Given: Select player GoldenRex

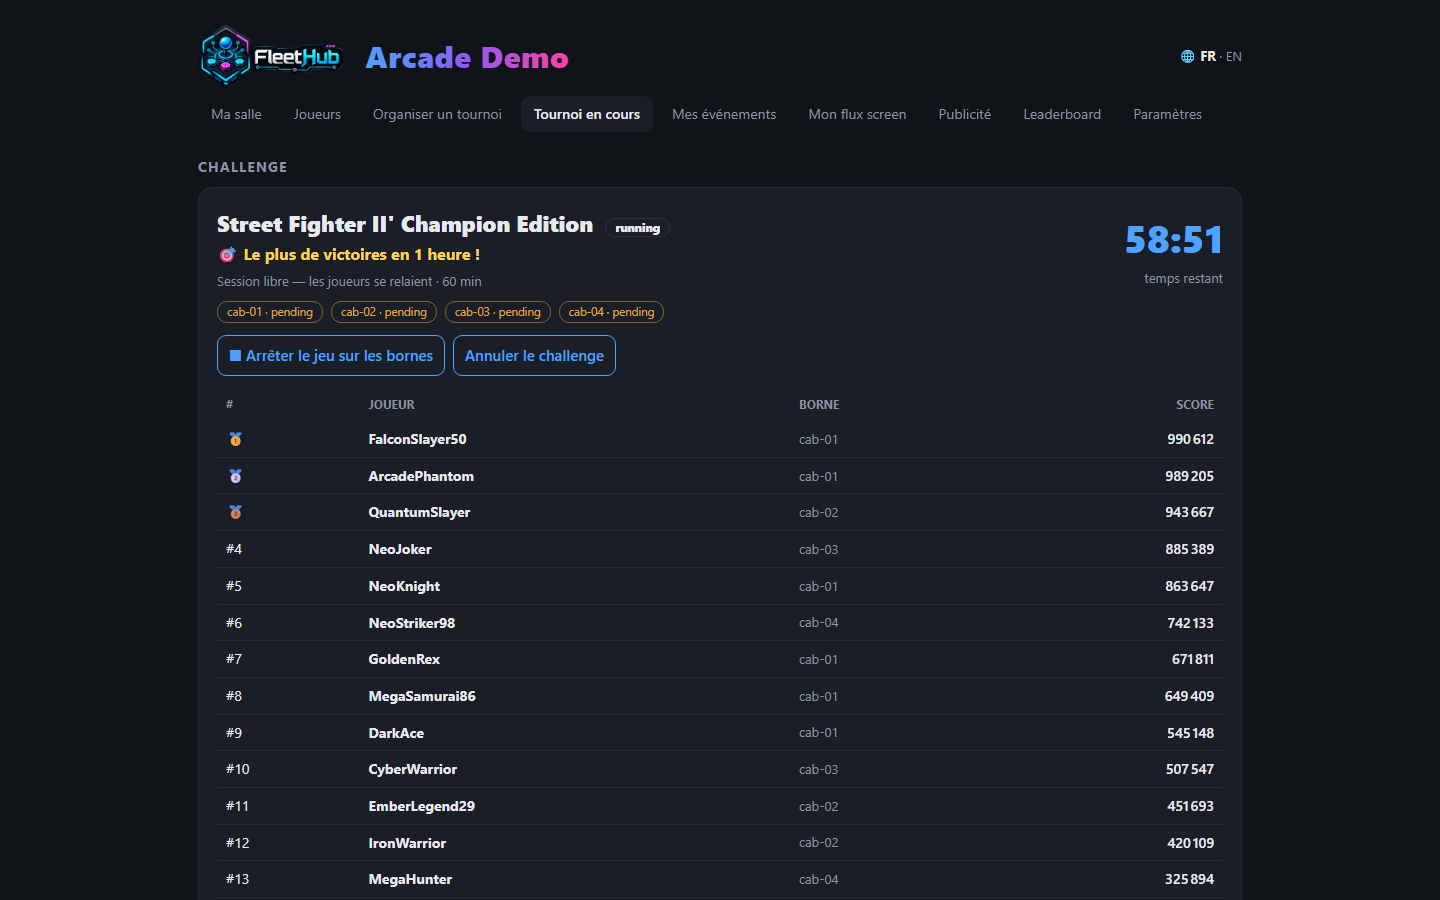Looking at the screenshot, I should coord(404,659).
